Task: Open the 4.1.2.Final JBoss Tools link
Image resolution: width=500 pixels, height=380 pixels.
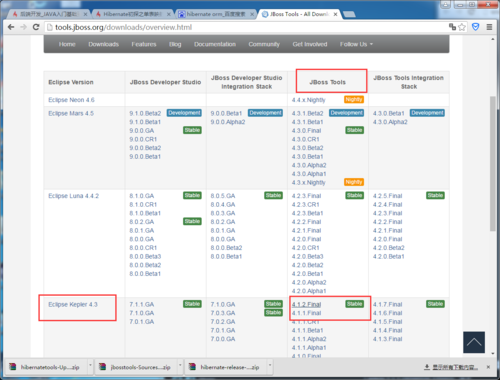Action: click(x=306, y=304)
